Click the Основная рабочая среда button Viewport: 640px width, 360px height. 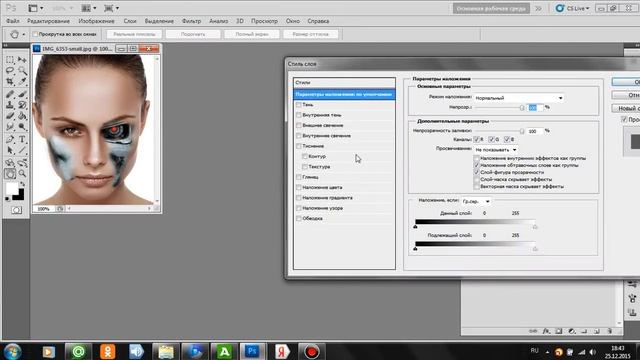(491, 8)
